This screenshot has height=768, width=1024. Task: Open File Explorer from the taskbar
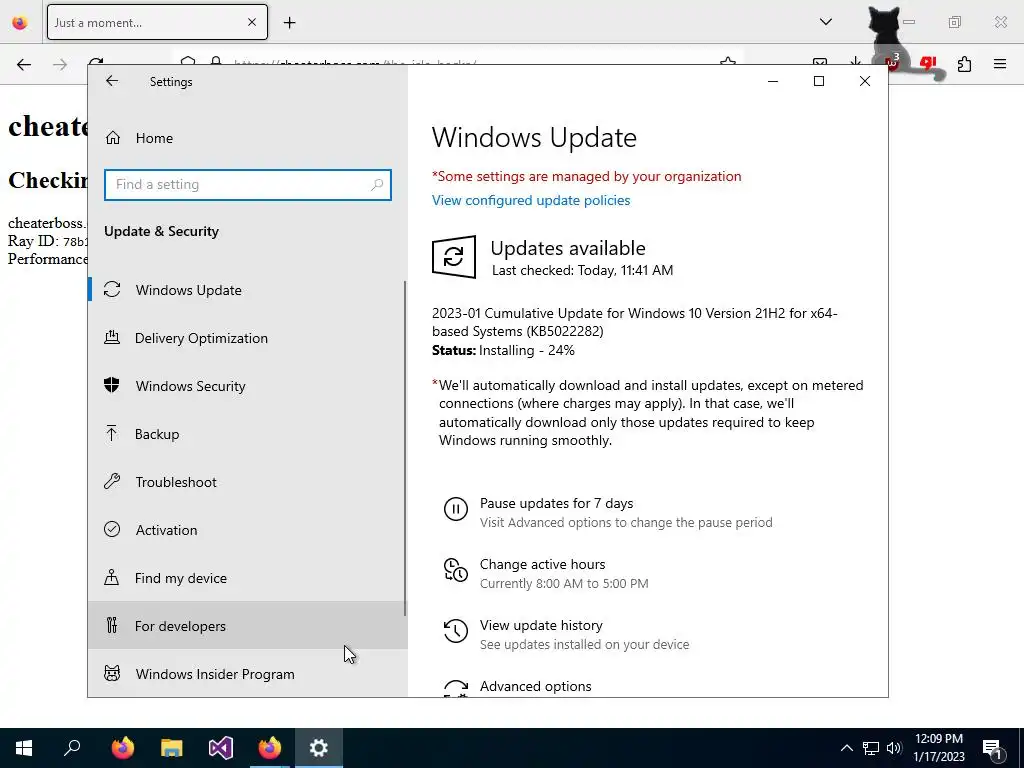(x=172, y=748)
